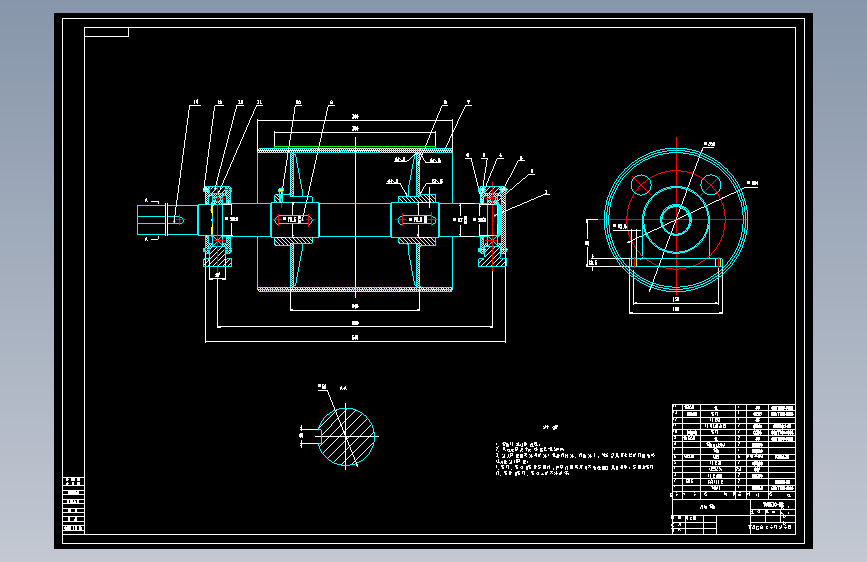Image resolution: width=867 pixels, height=562 pixels.
Task: Click the mounting base of the end view
Action: click(676, 263)
